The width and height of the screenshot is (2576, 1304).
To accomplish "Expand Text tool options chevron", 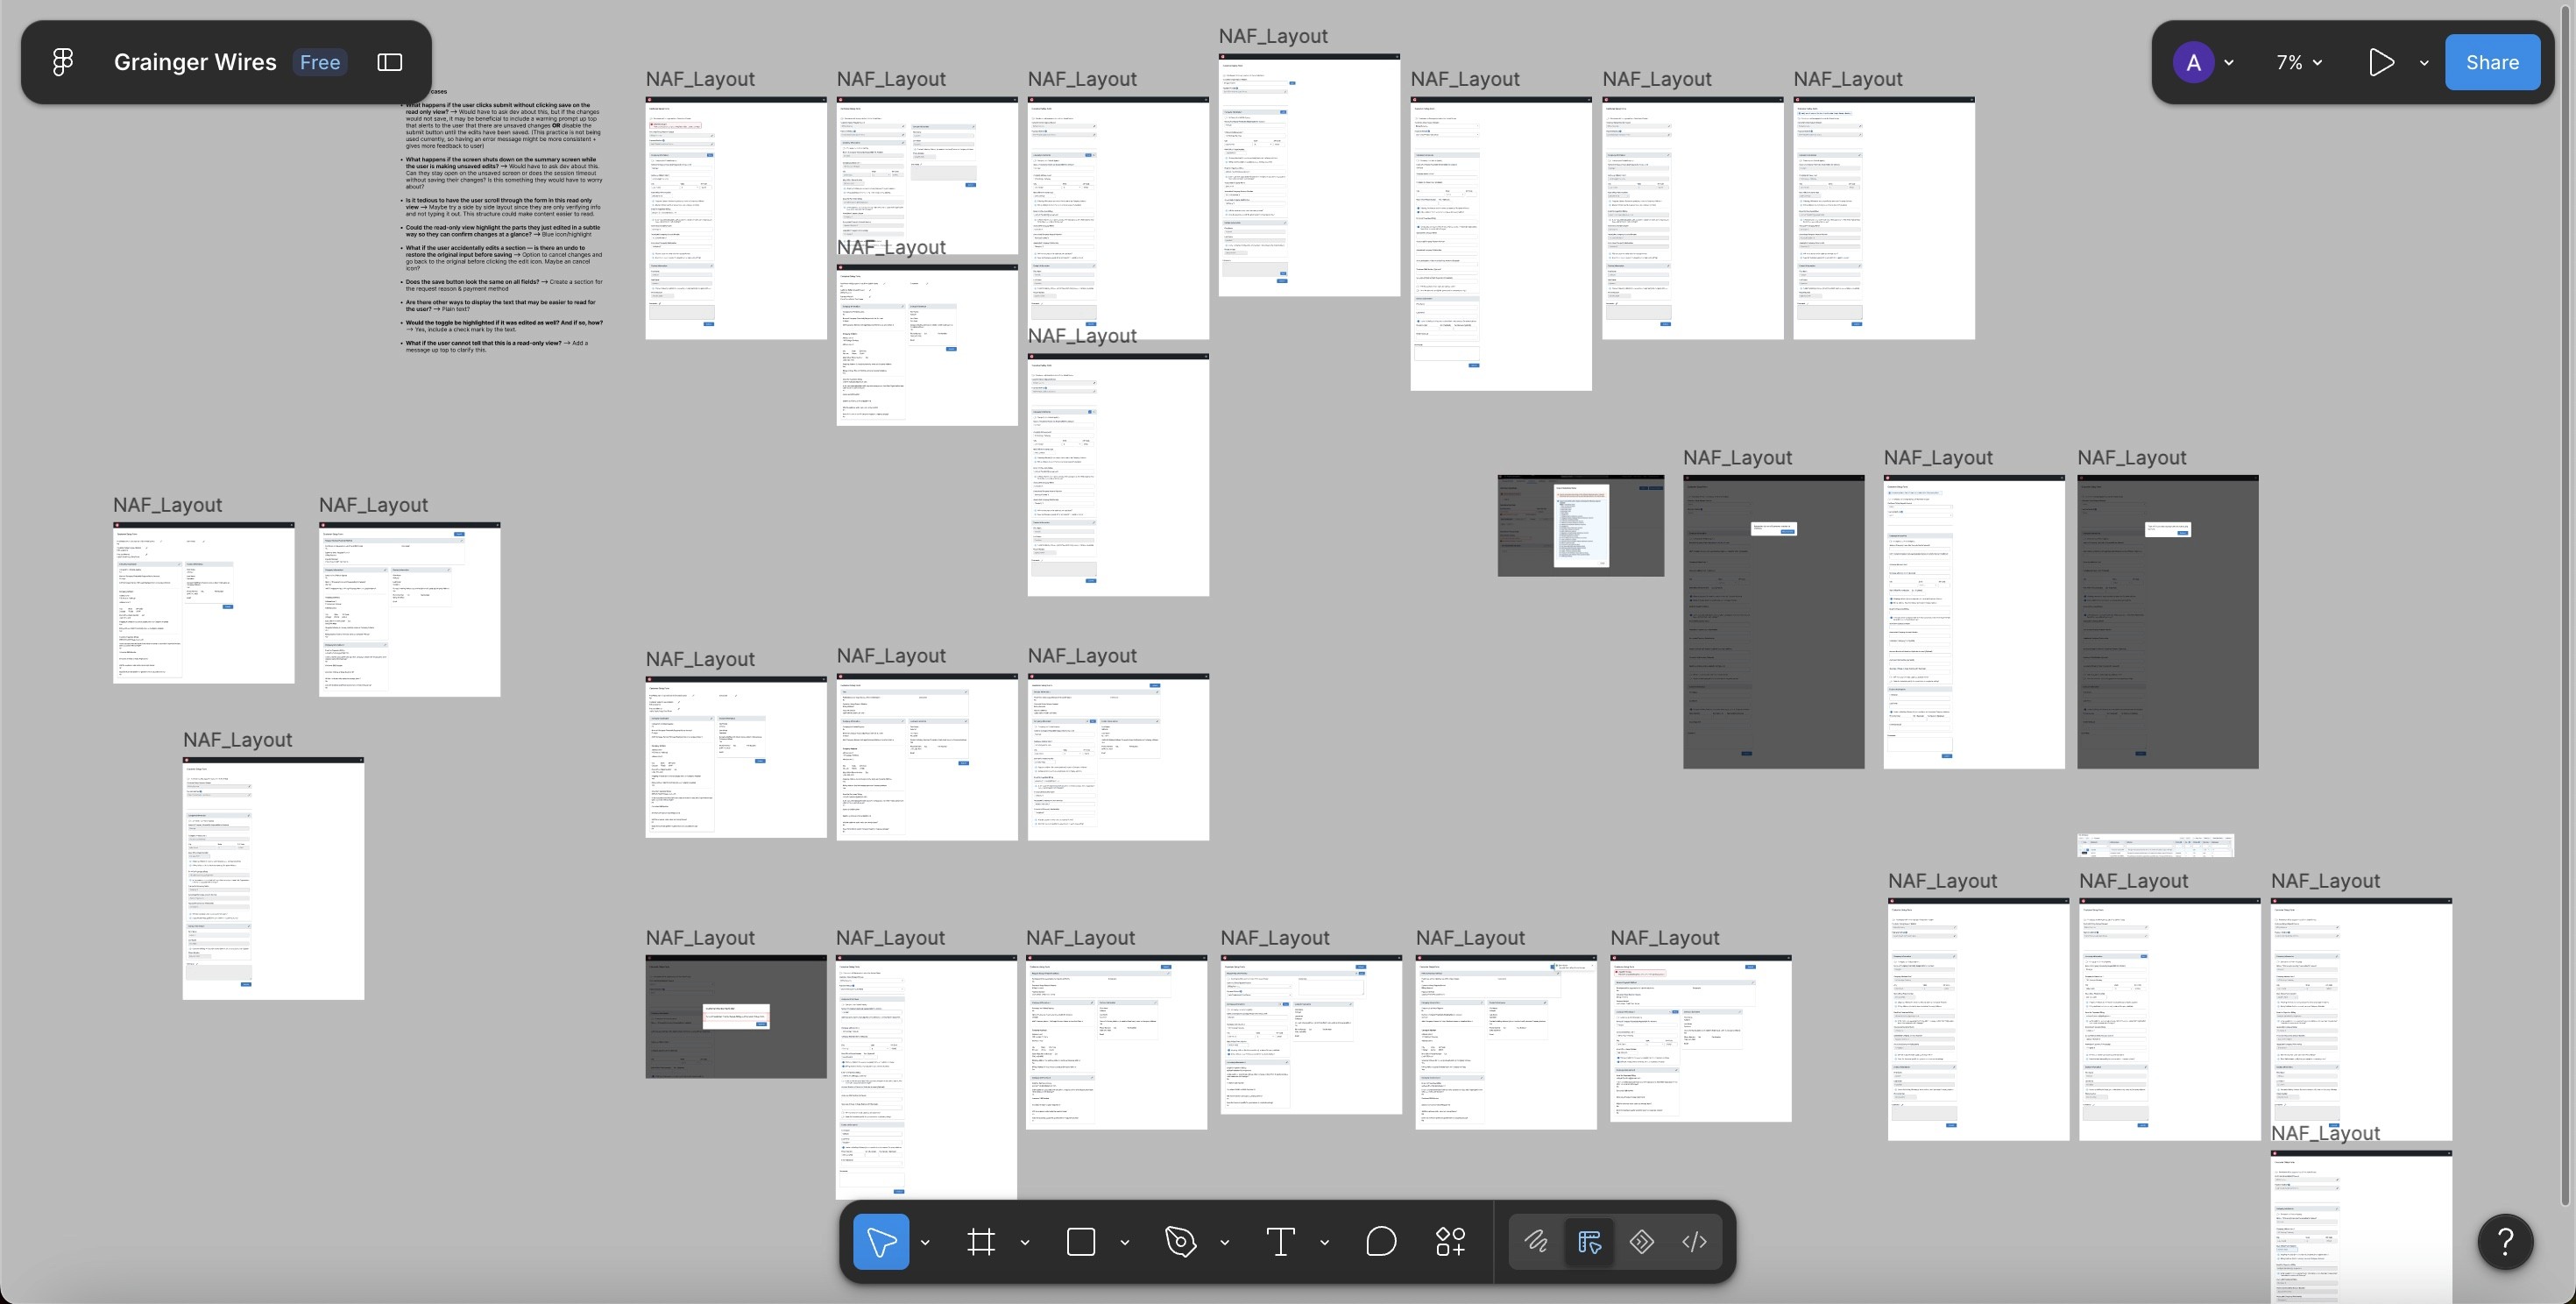I will click(1325, 1242).
